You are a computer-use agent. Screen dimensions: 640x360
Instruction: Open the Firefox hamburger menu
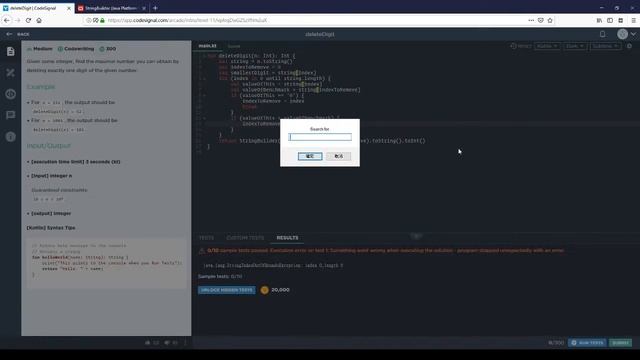(x=633, y=20)
